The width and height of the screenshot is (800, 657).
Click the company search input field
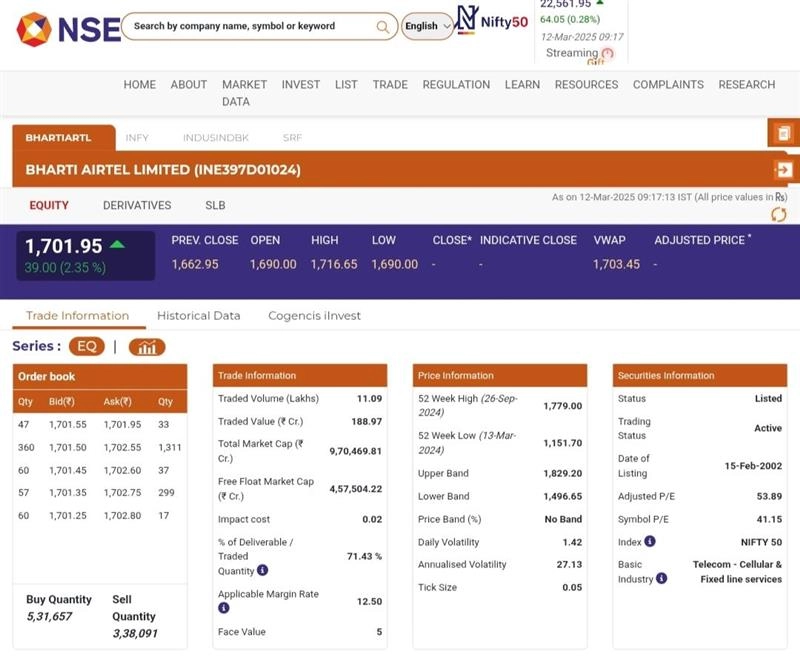click(250, 27)
